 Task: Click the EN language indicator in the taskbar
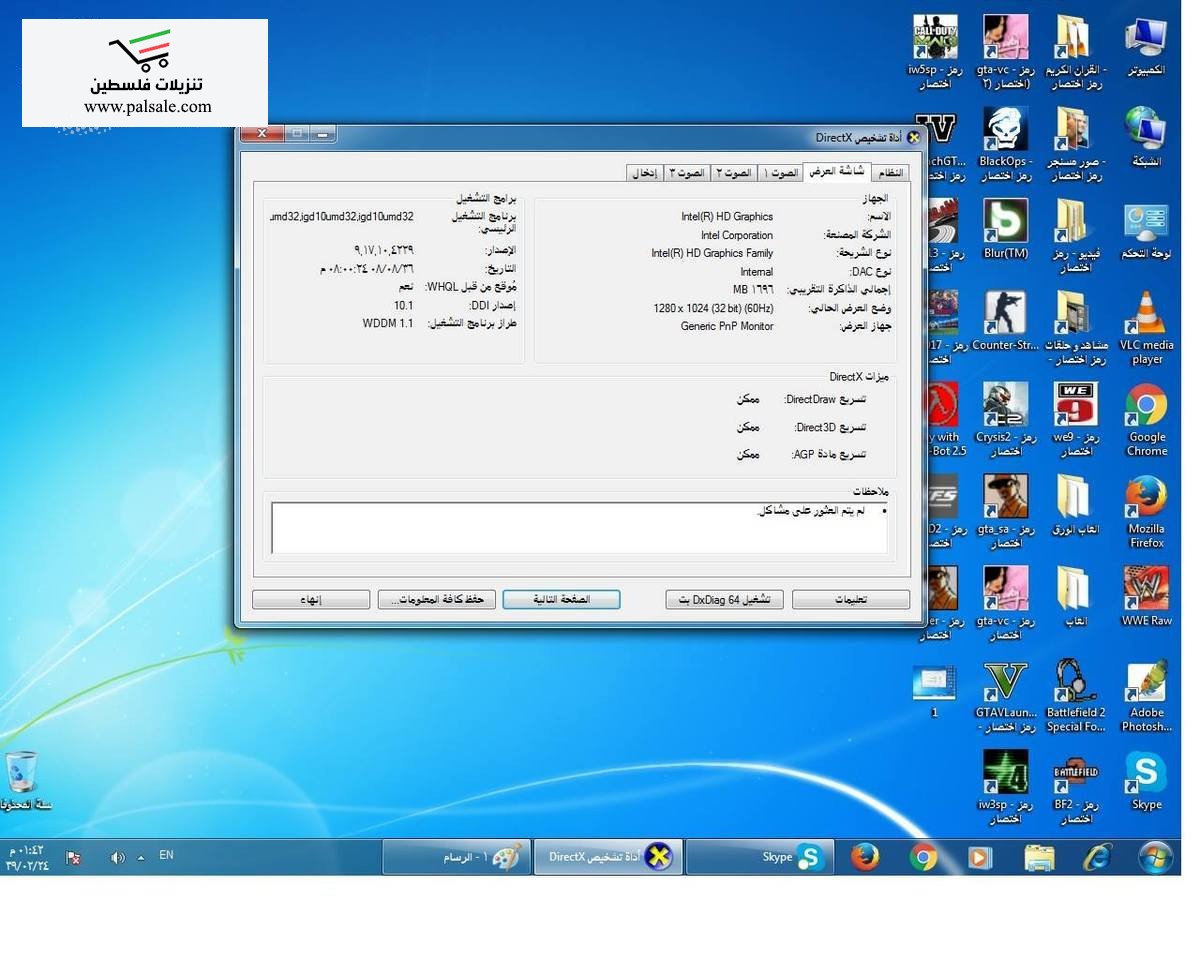point(166,855)
